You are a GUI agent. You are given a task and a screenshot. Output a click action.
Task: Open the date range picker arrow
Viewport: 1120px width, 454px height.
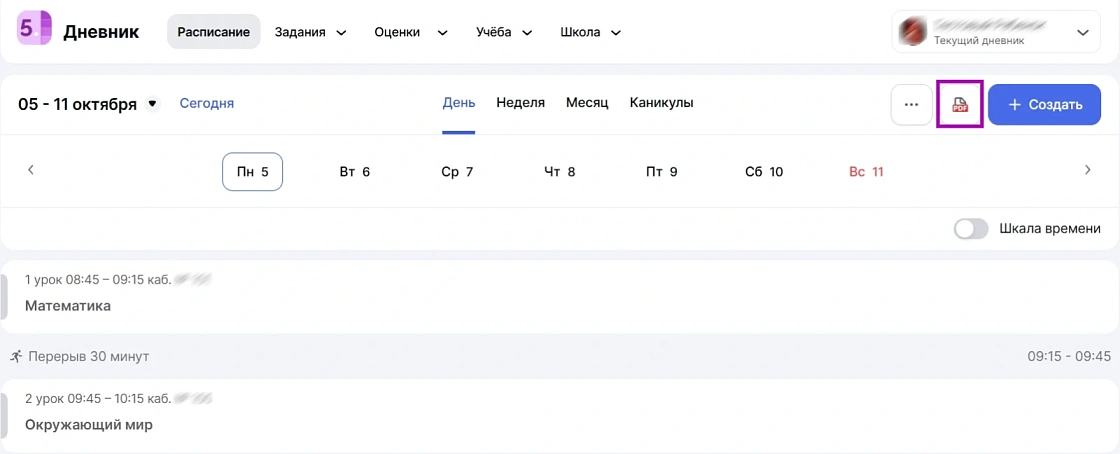coord(152,104)
